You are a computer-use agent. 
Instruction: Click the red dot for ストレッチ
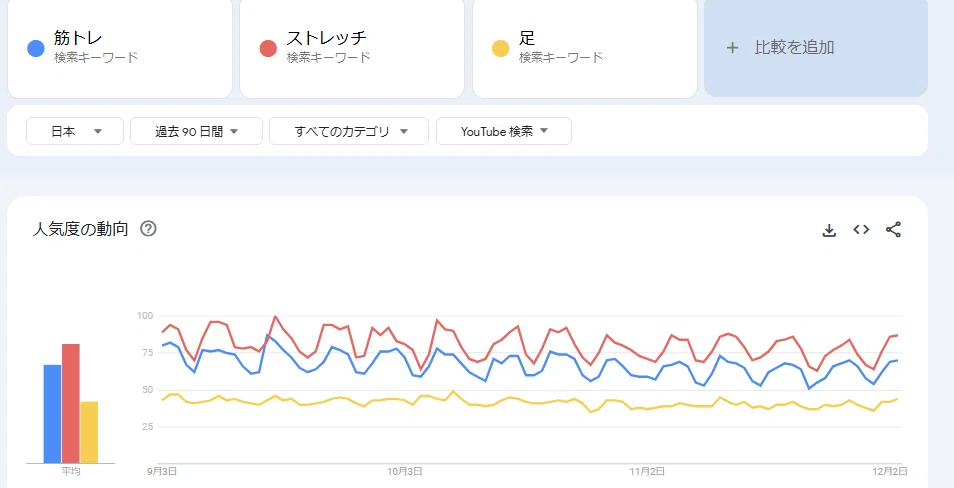[x=268, y=48]
